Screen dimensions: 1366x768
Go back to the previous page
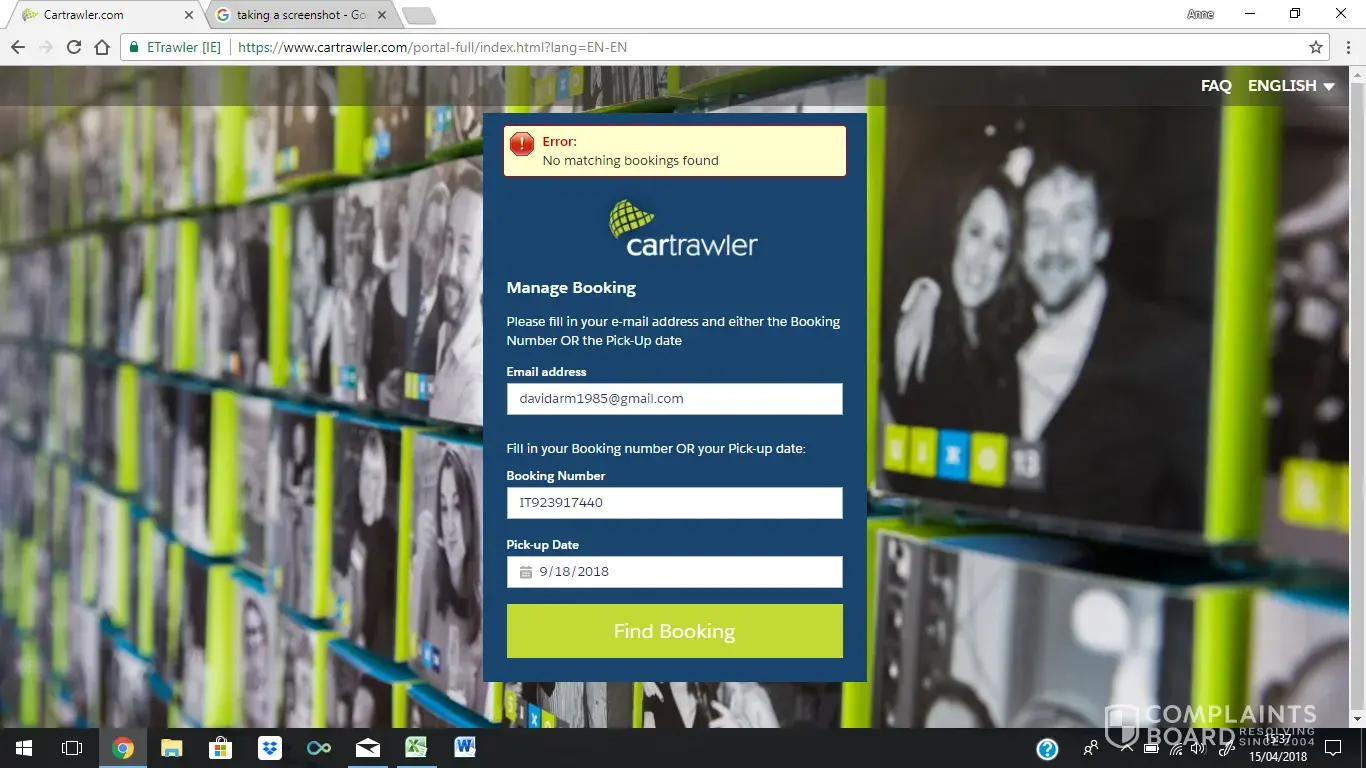18,47
